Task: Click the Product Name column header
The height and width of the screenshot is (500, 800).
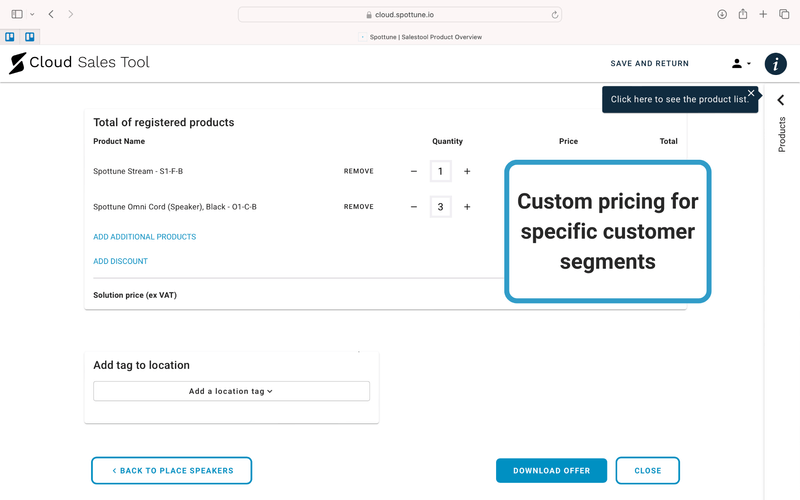Action: tap(119, 141)
